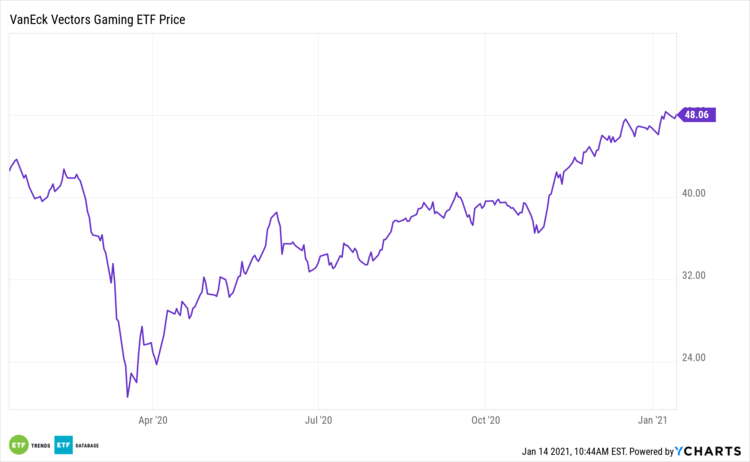Click the price line's starting point at left edge
The width and height of the screenshot is (750, 462).
pos(9,171)
